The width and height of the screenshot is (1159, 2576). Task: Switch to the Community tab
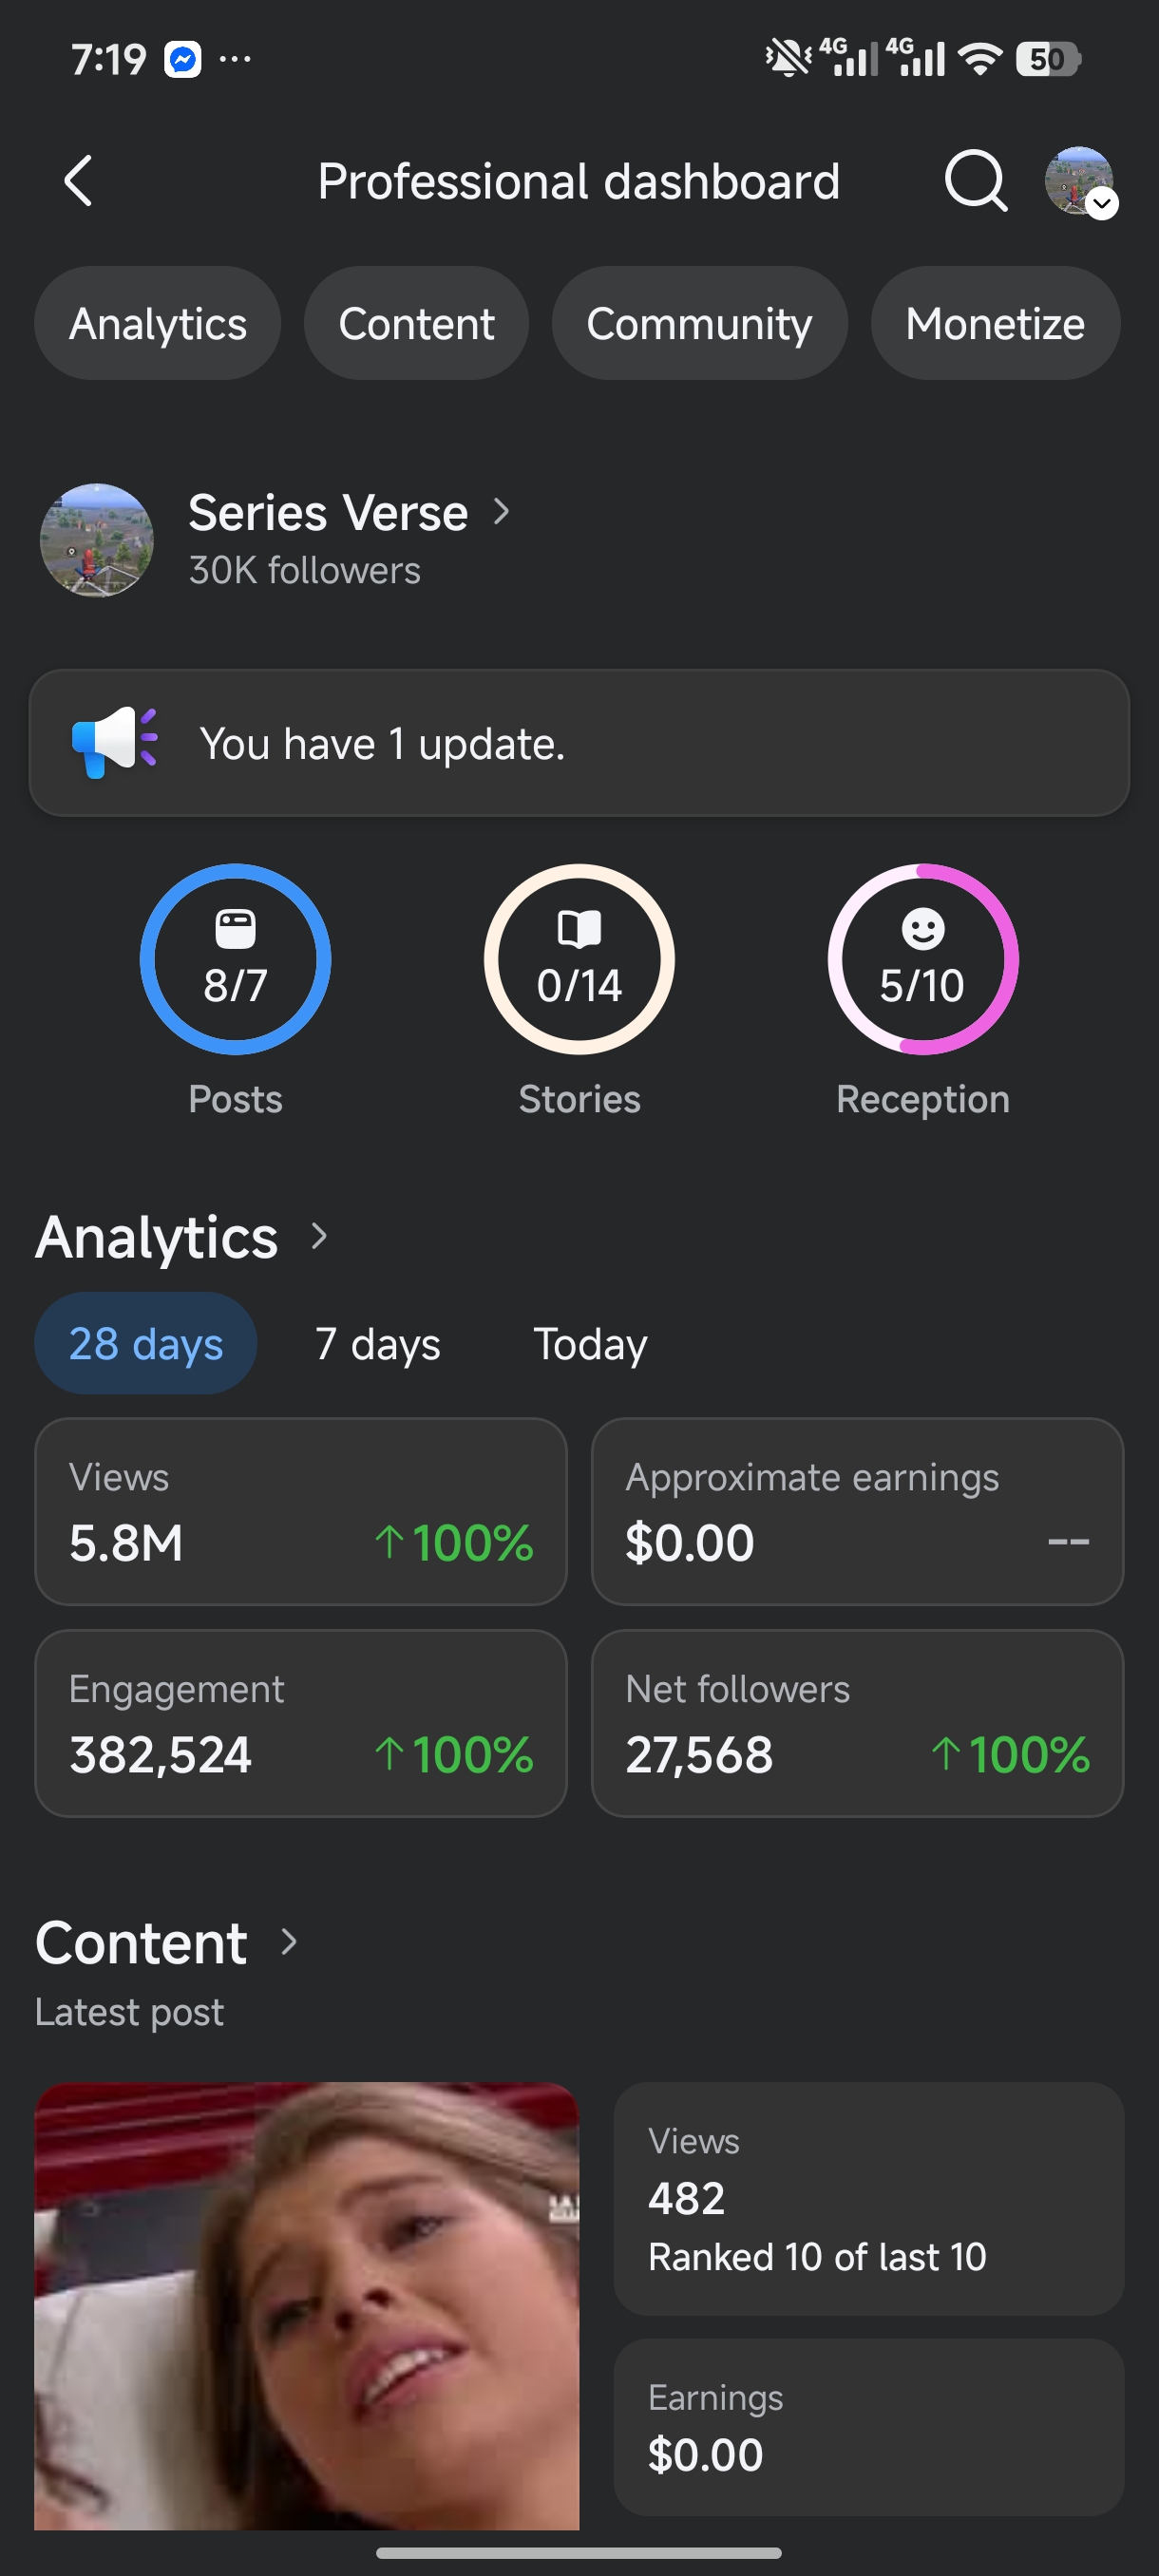pyautogui.click(x=699, y=323)
